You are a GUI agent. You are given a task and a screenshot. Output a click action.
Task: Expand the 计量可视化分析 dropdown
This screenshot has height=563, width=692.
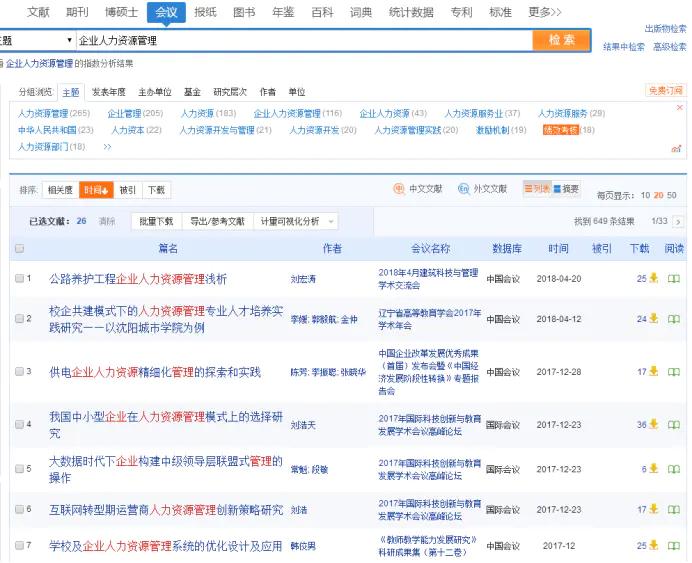tap(296, 221)
